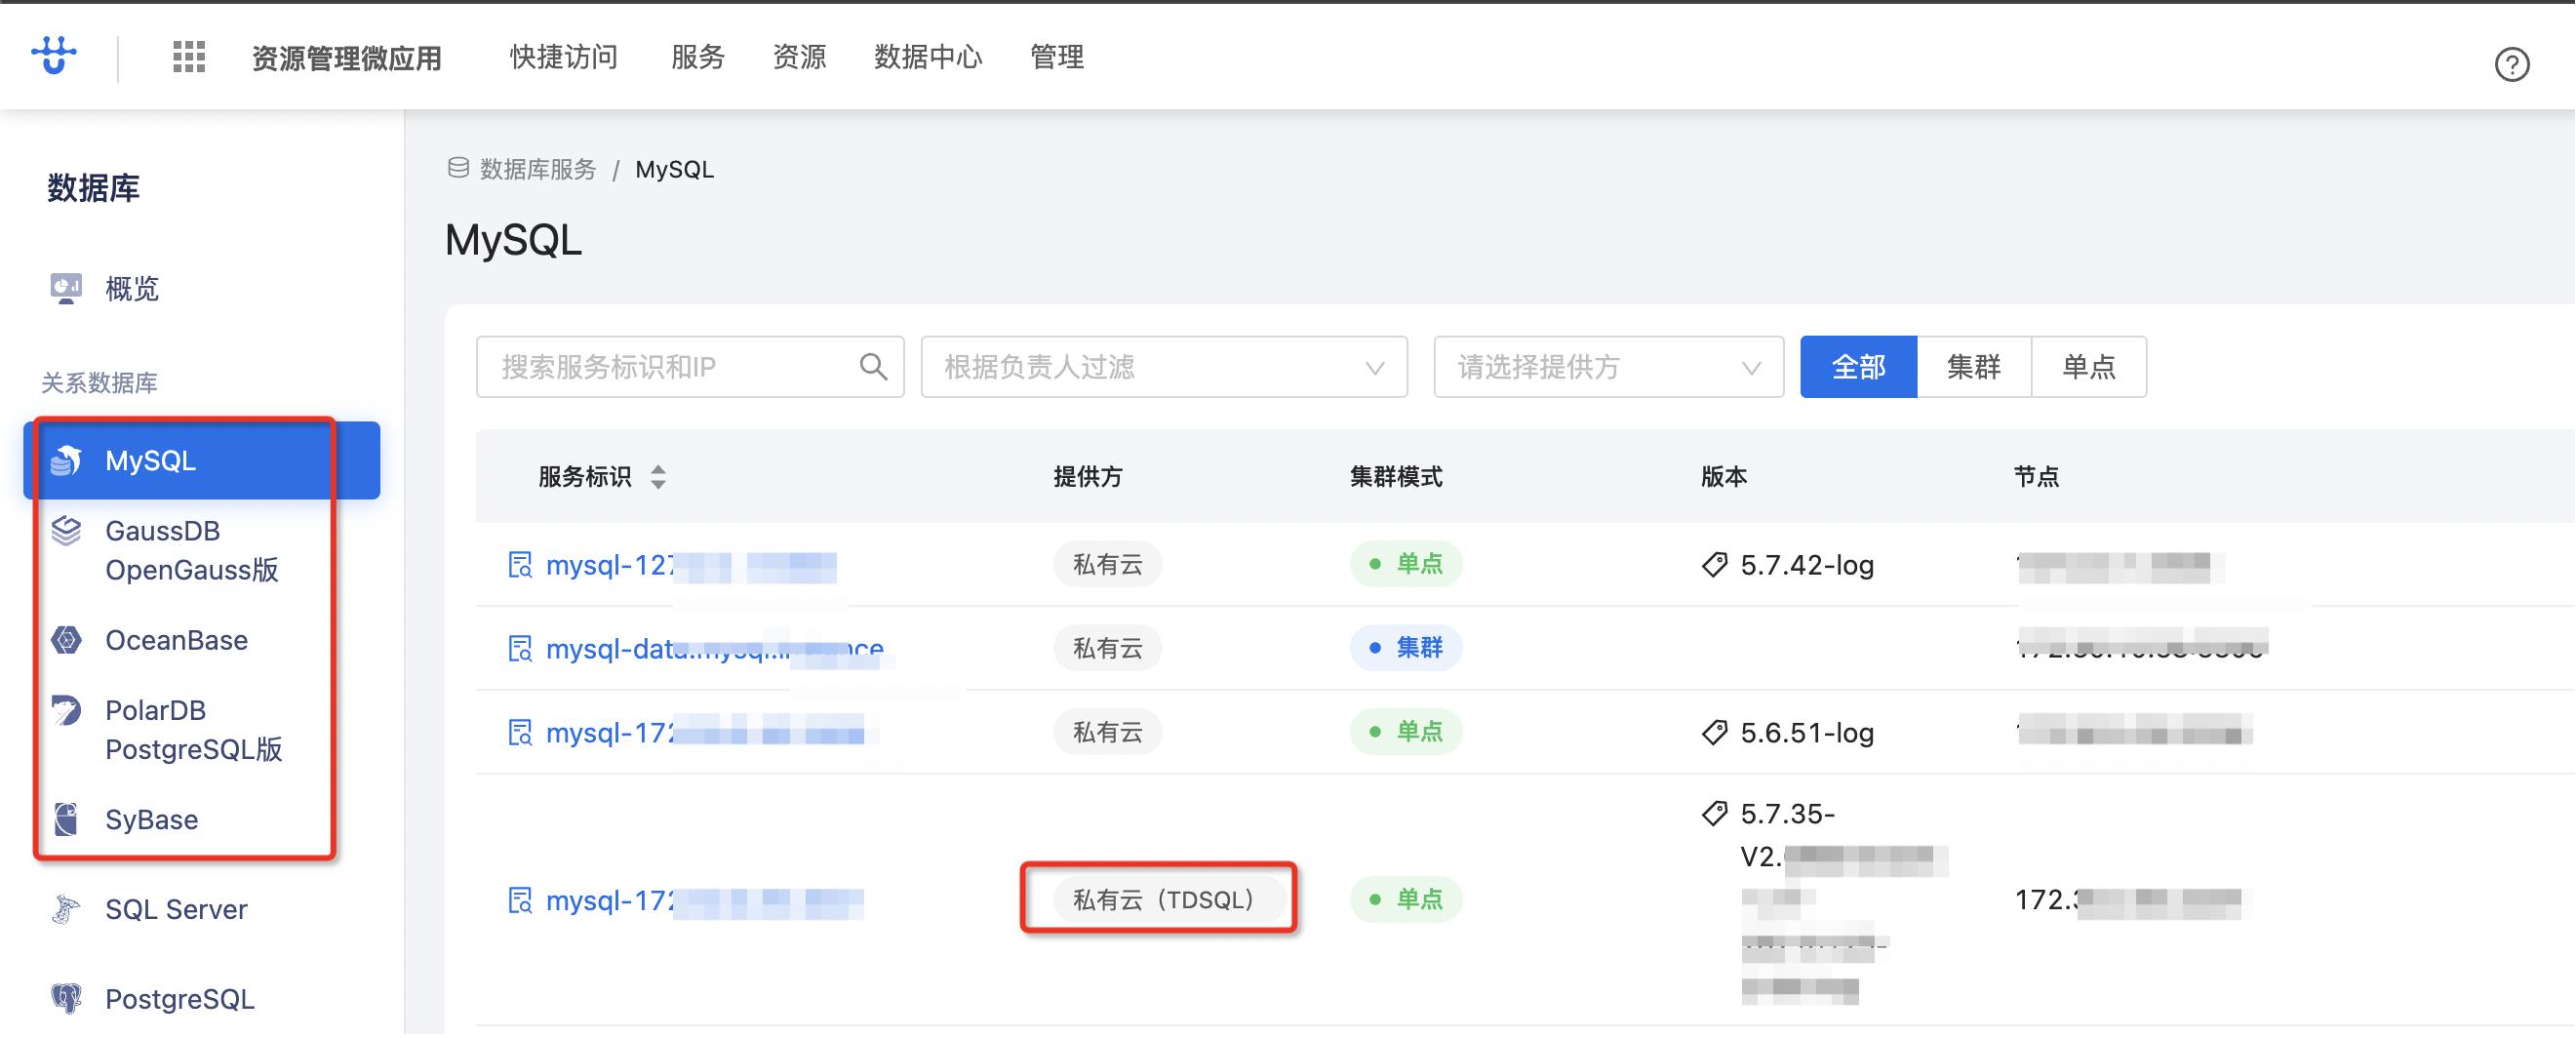Click the 版本 column header
This screenshot has width=2576, height=1038.
coord(1724,477)
